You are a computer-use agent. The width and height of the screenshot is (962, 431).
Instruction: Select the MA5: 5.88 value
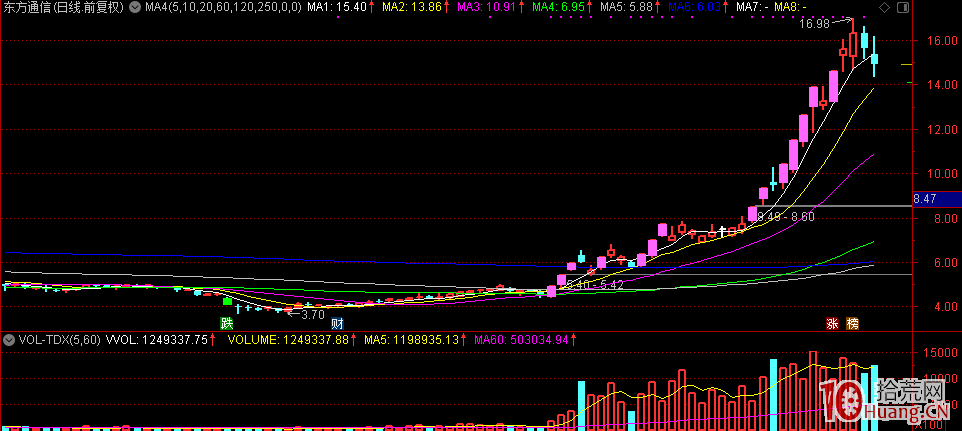626,7
